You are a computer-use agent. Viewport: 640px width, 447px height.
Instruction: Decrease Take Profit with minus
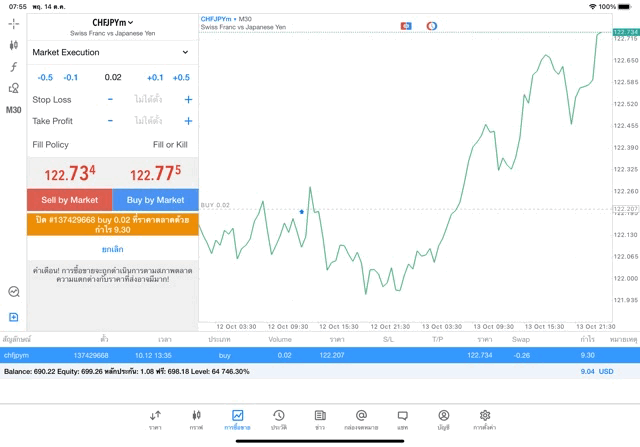[x=110, y=121]
